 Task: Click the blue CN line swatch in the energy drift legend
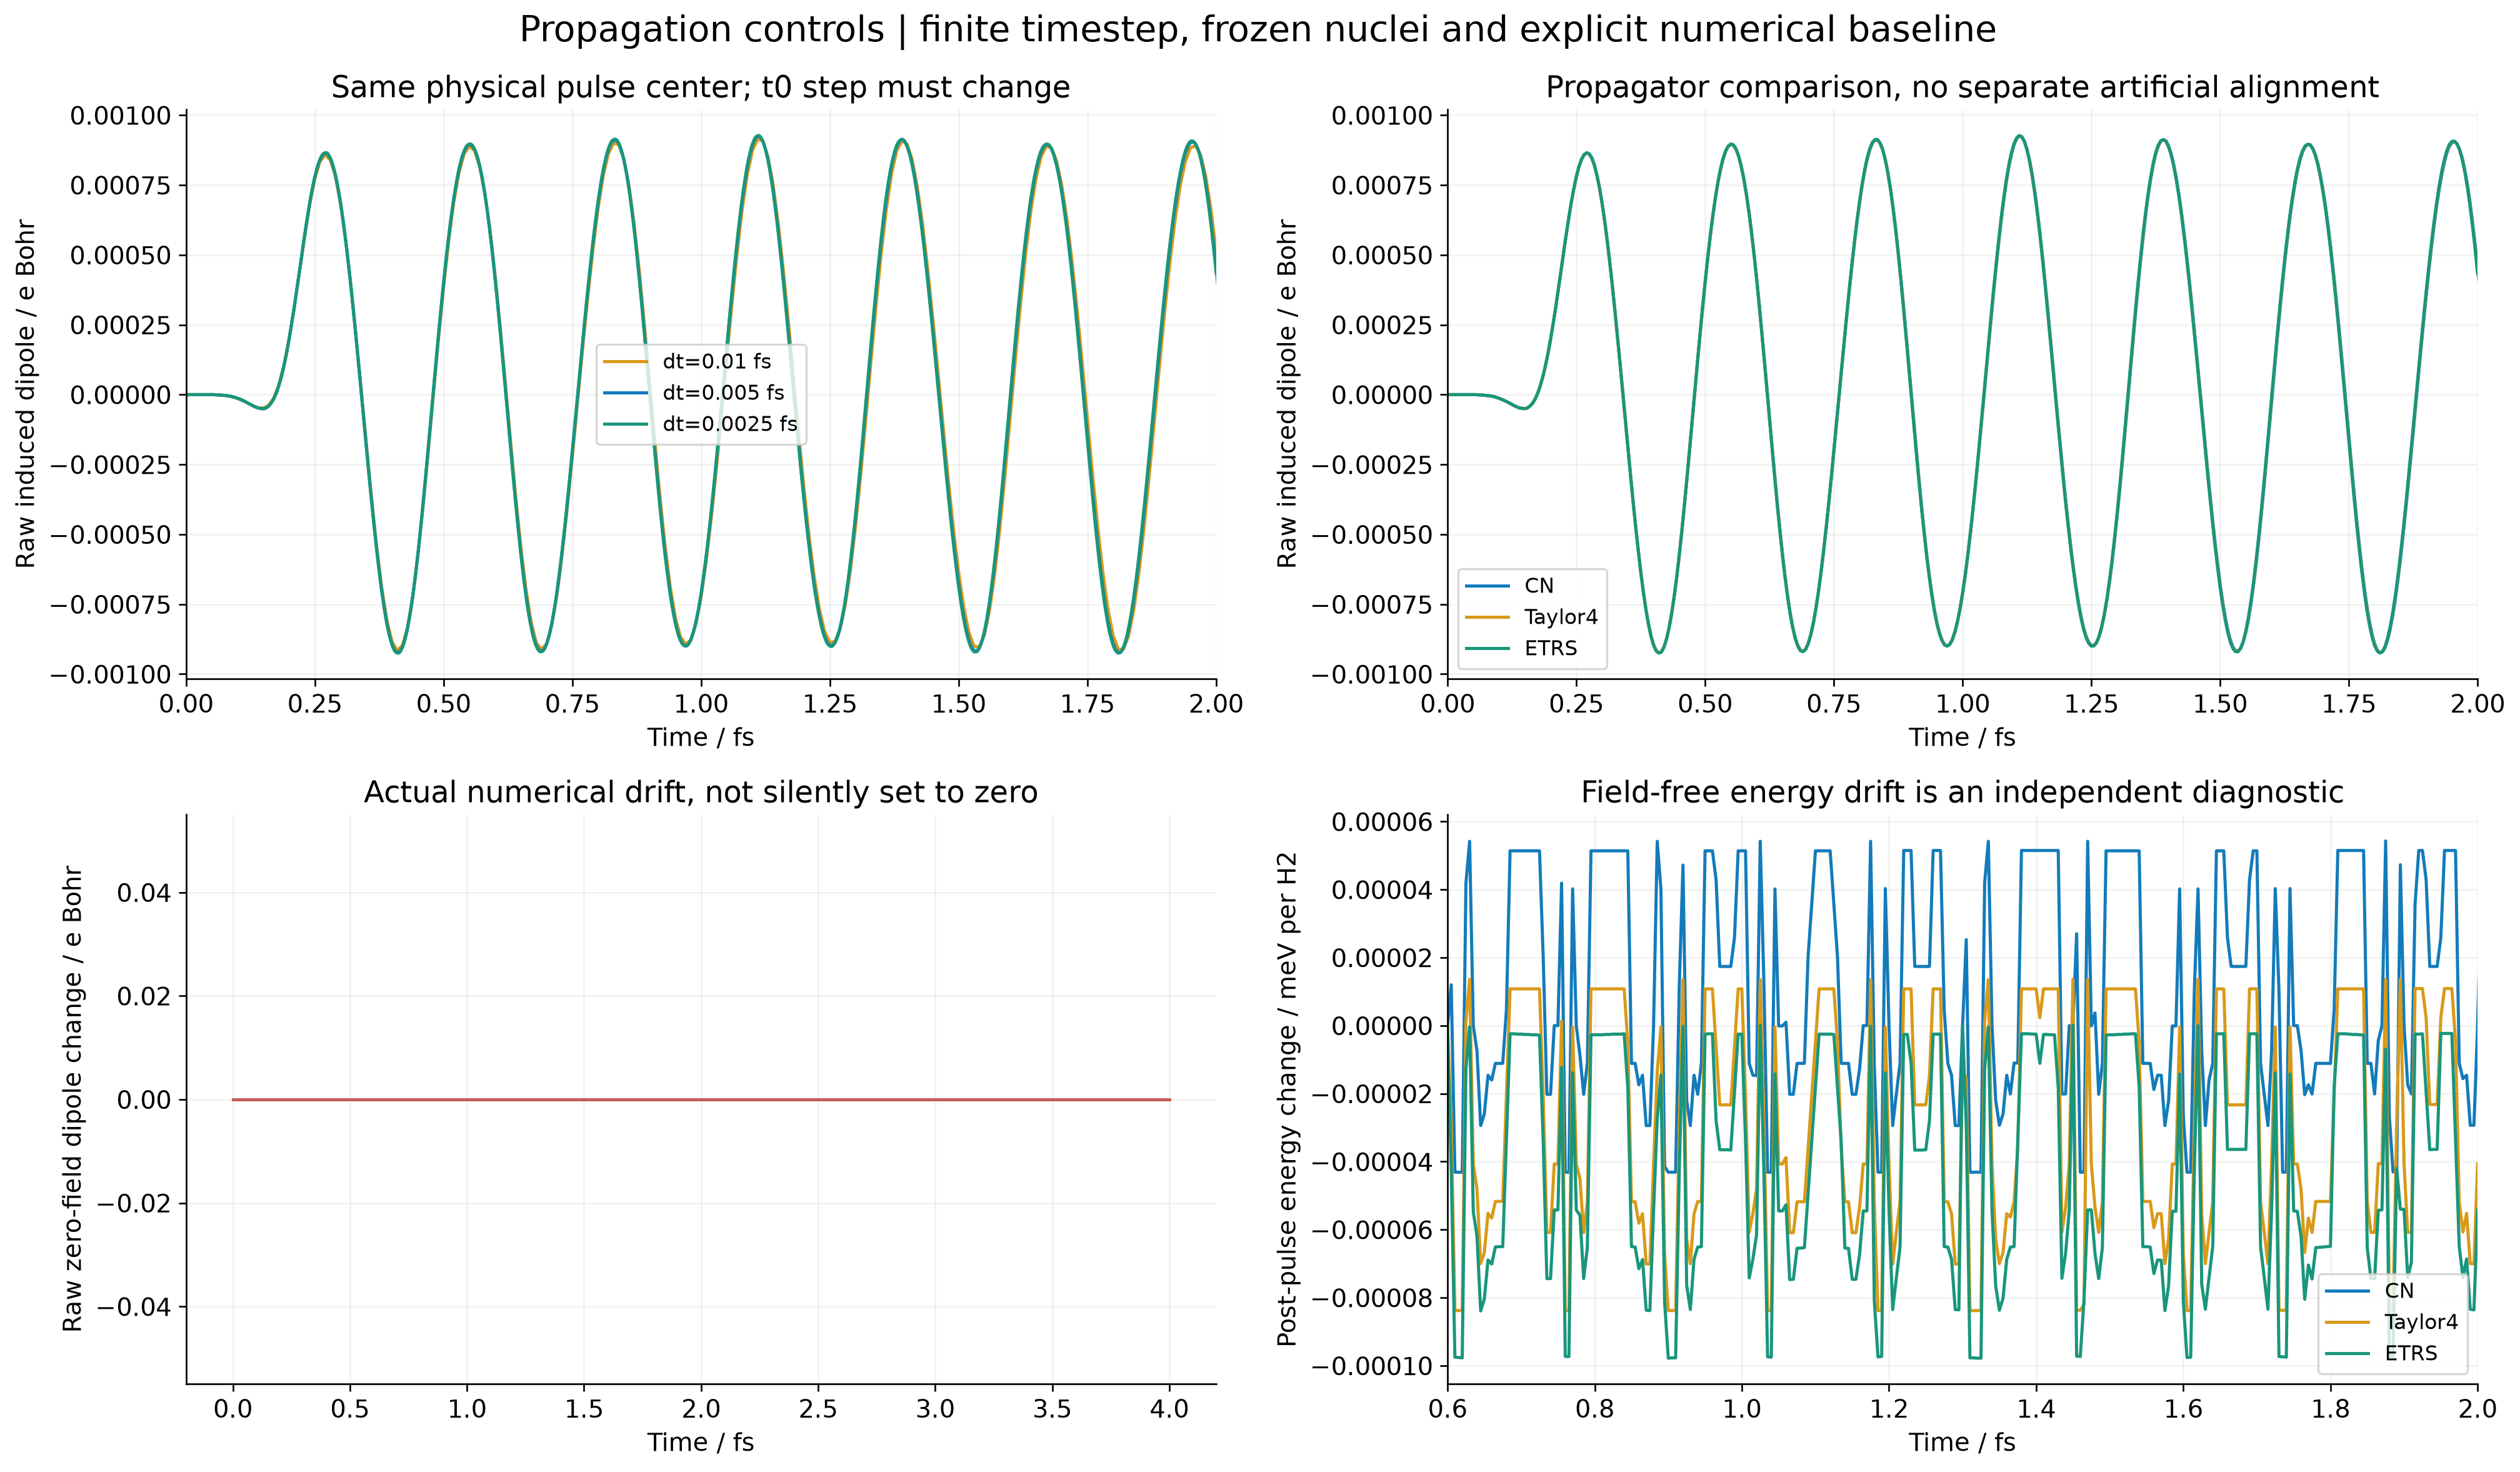(x=2348, y=1291)
